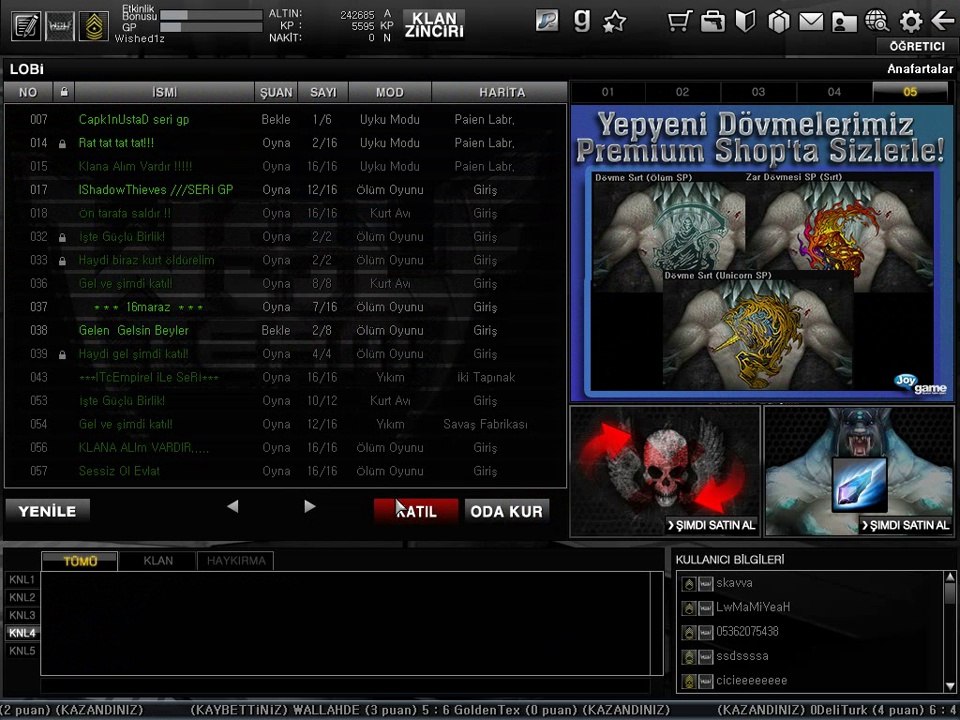960x720 pixels.
Task: Open the notepad quest icon at top left
Action: pos(26,26)
